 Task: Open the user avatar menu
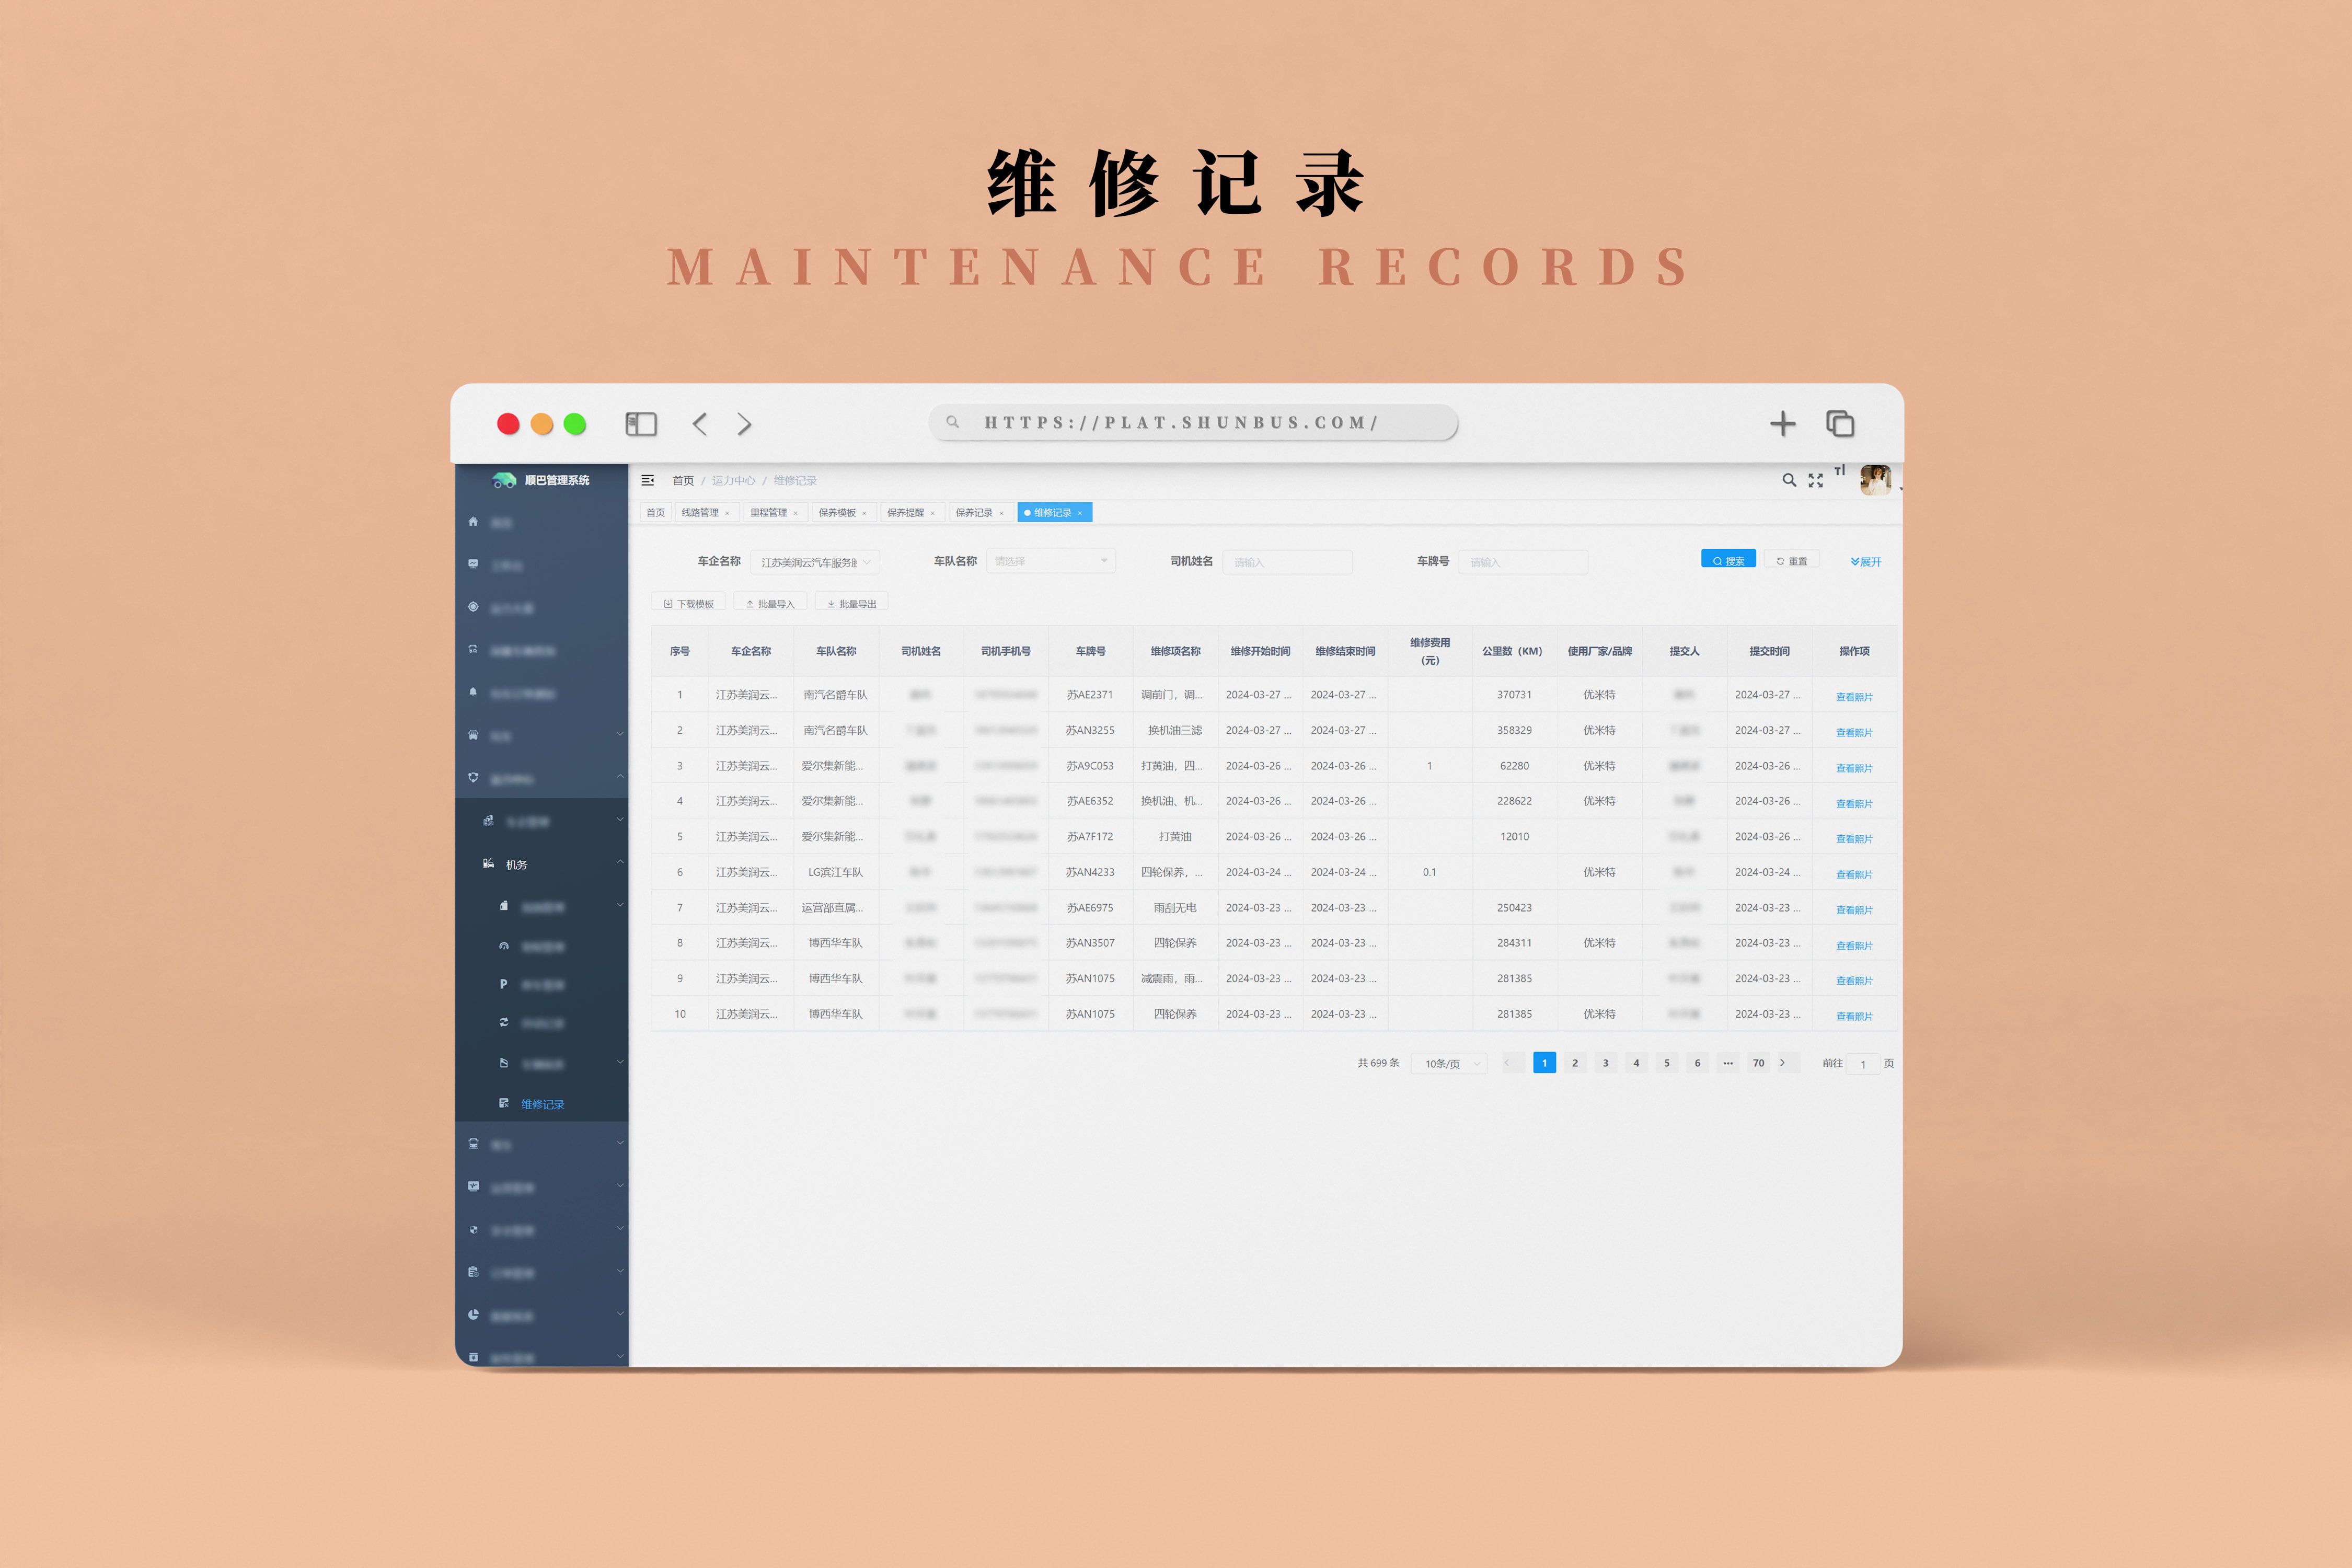point(1875,480)
